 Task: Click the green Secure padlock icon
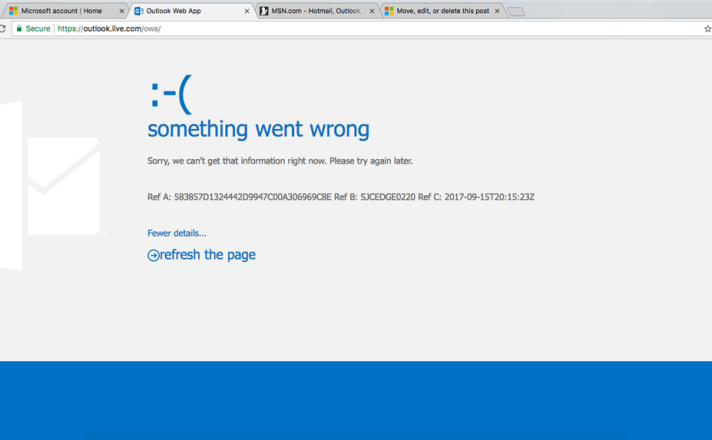pos(19,29)
